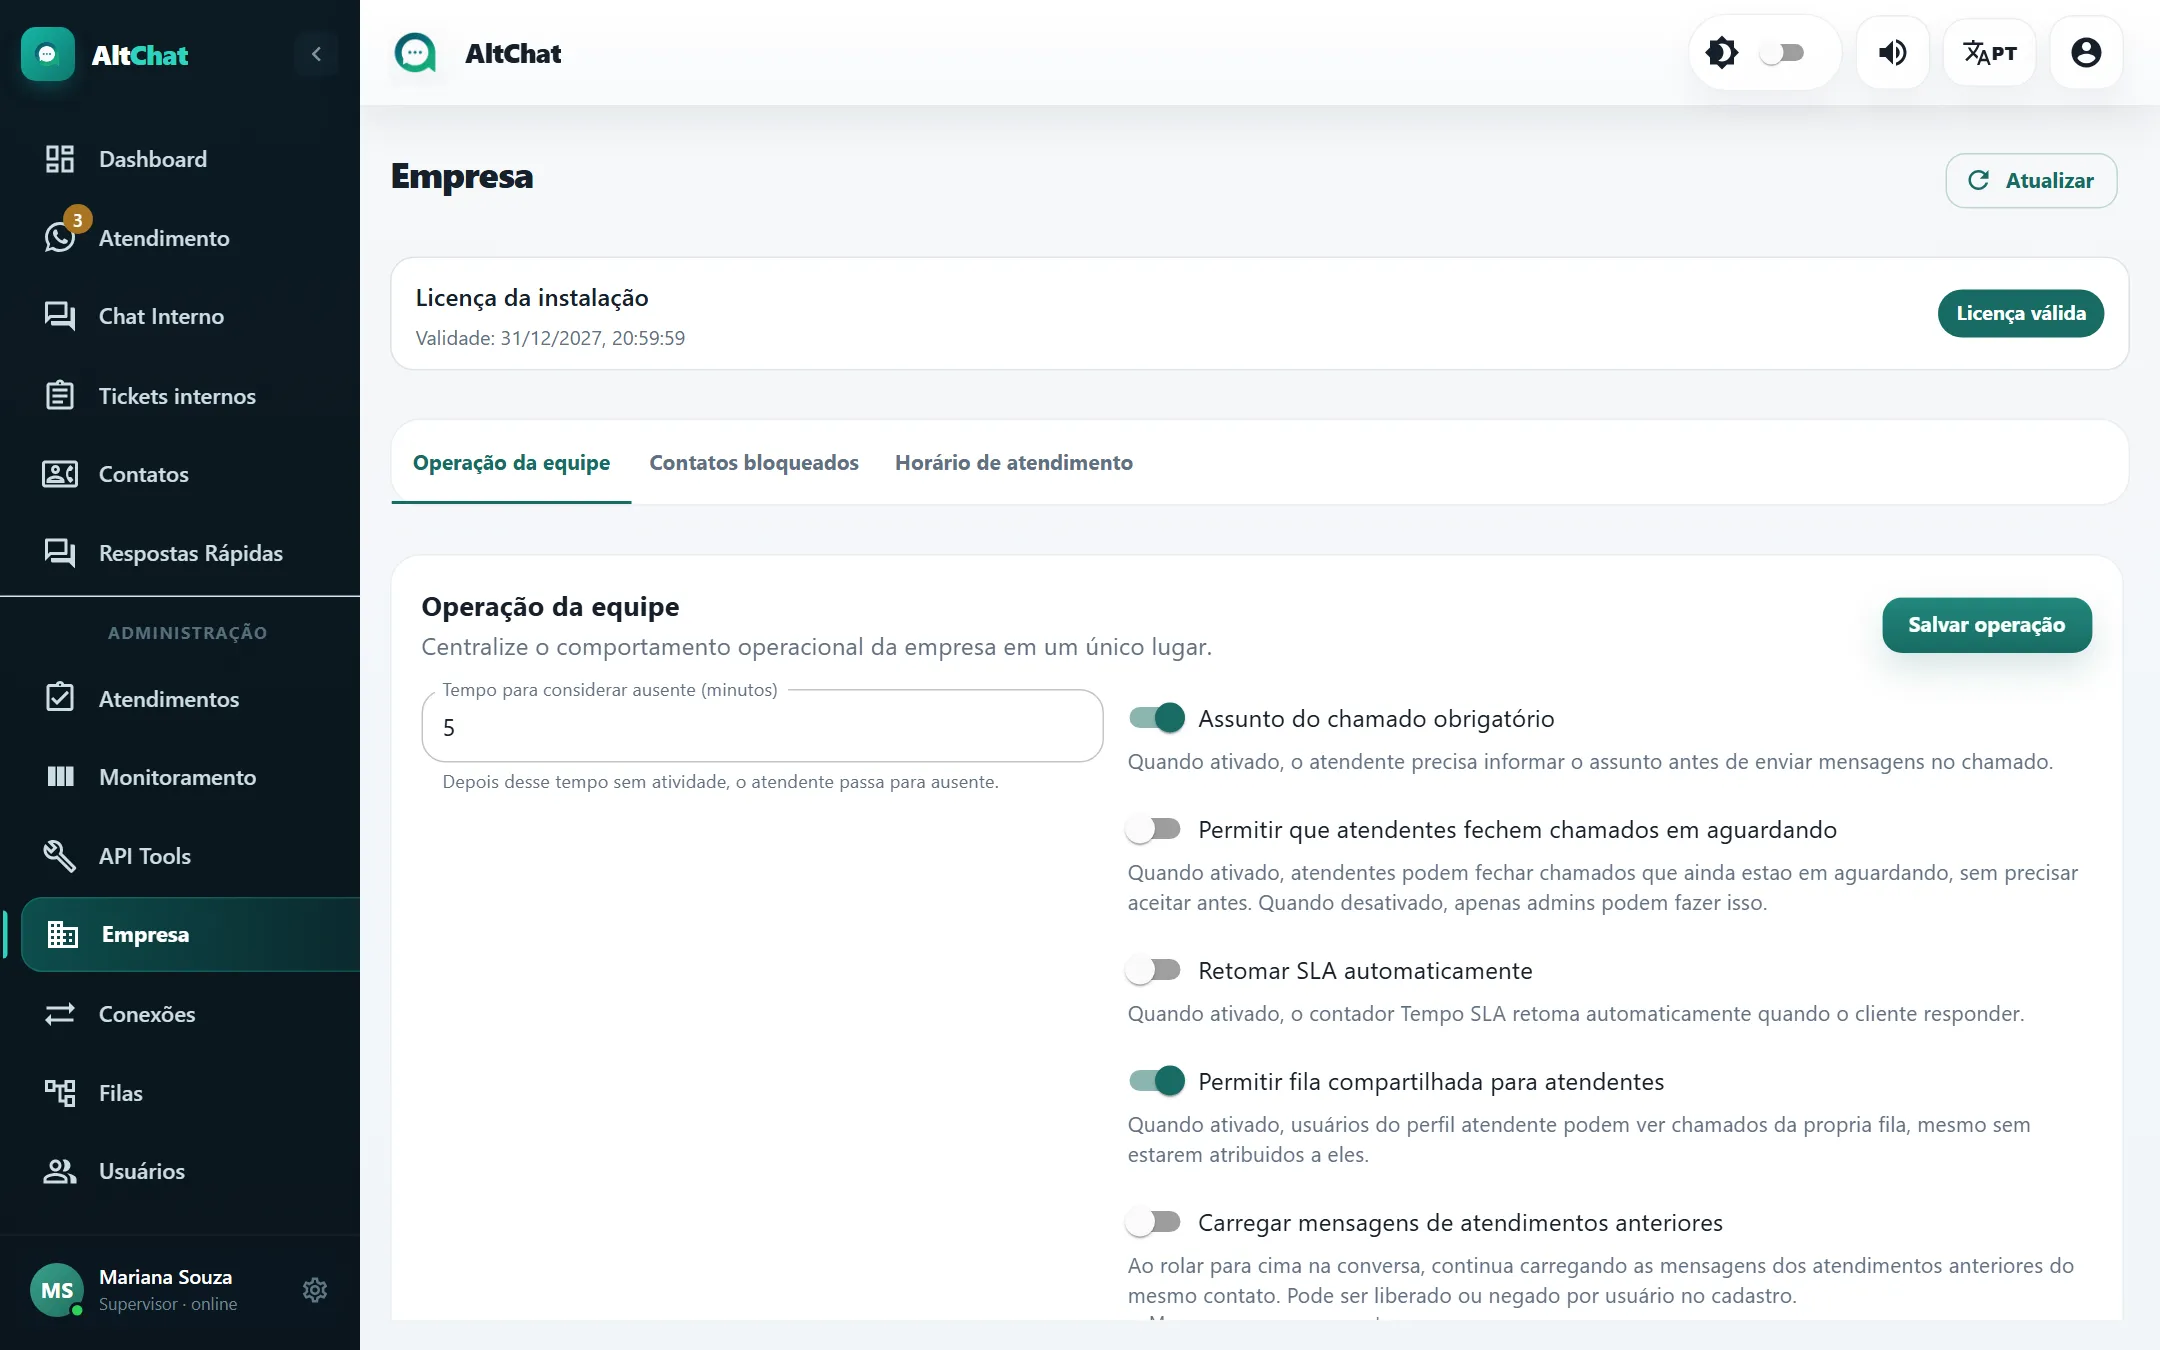This screenshot has height=1350, width=2160.
Task: Open the account profile icon
Action: pos(2086,53)
